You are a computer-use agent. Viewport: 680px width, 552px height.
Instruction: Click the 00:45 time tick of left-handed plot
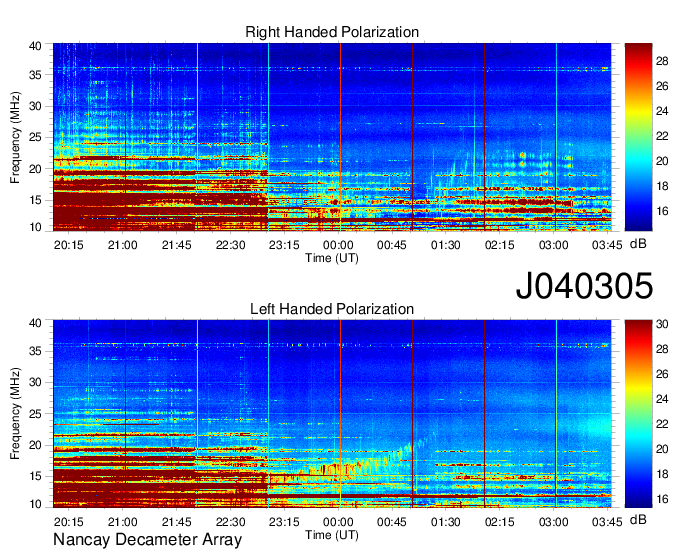(x=392, y=522)
